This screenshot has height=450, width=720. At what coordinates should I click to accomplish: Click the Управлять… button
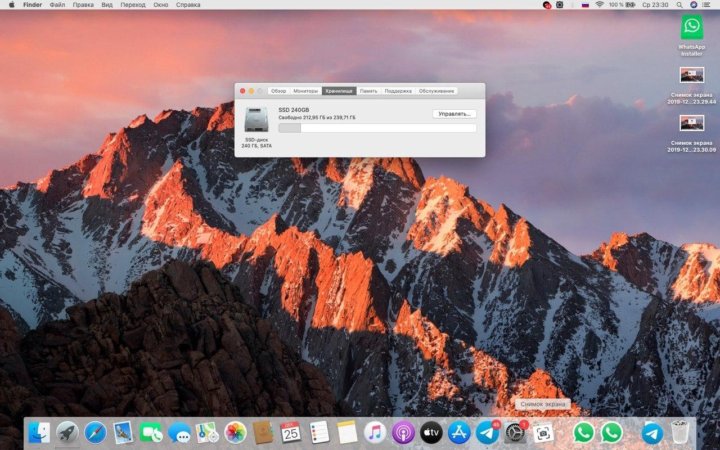click(454, 114)
